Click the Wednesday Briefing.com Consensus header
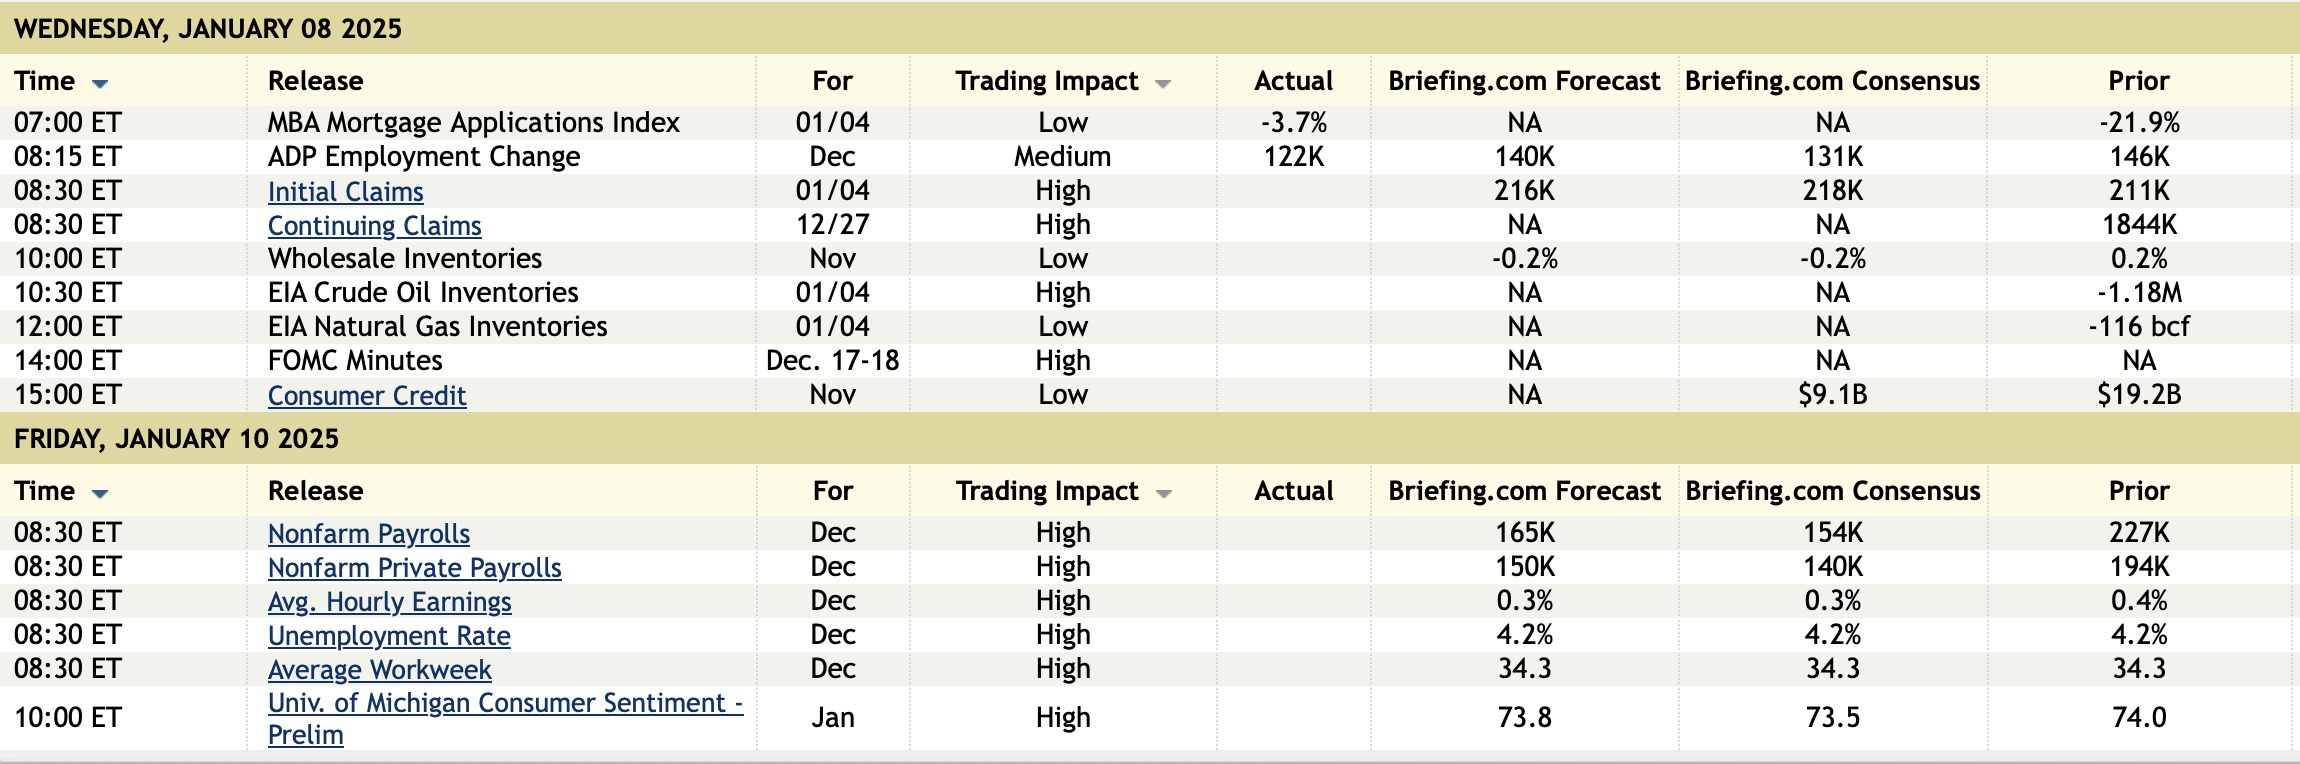Viewport: 2300px width, 764px height. (1831, 81)
